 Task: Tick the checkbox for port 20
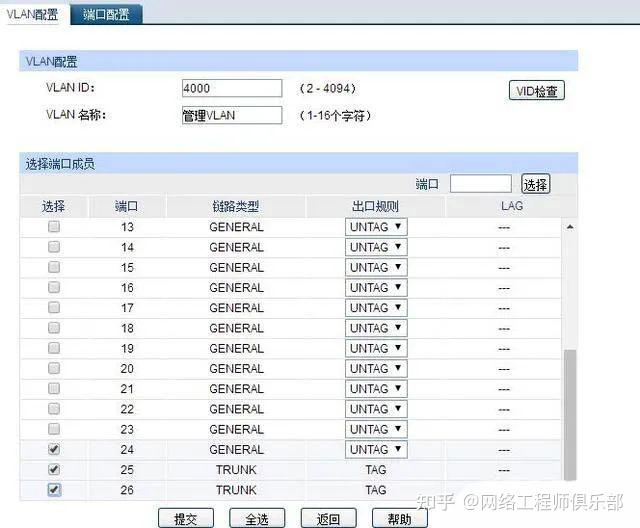coord(54,368)
